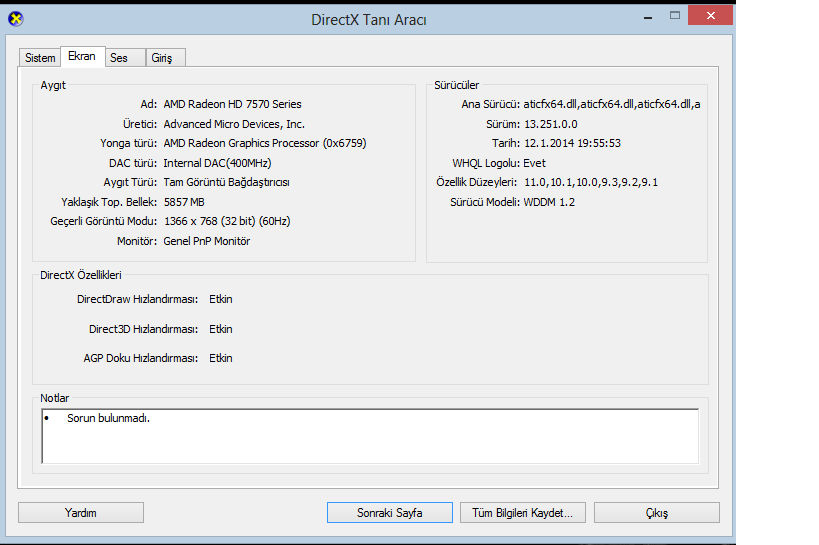Click the Ana Sürücü aticfx64.dll value
The width and height of the screenshot is (819, 545).
(x=612, y=104)
